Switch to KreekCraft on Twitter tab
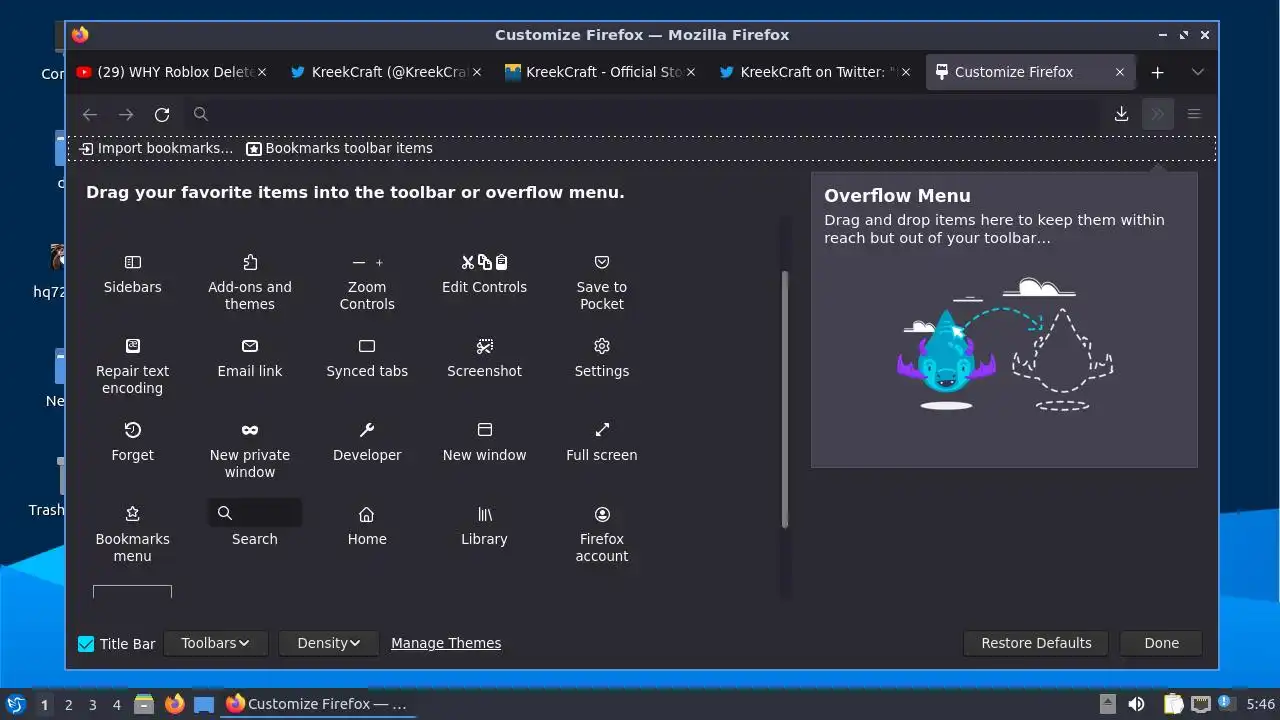The height and width of the screenshot is (720, 1280). [x=814, y=72]
